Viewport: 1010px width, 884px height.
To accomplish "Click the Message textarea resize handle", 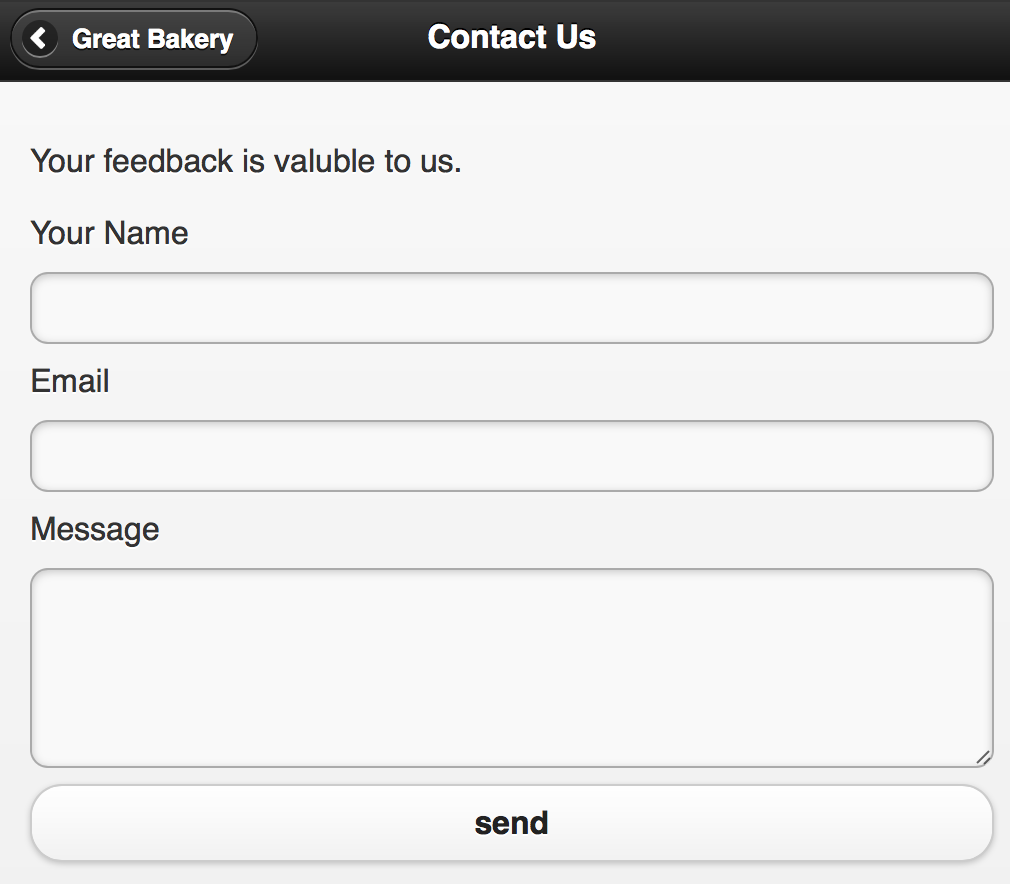I will click(983, 758).
